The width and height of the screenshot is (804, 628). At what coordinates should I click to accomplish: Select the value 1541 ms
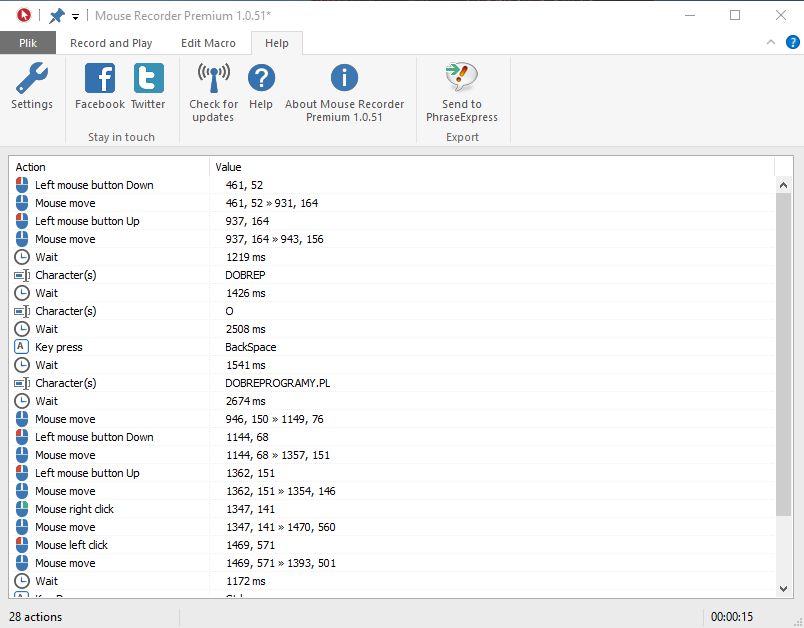coord(246,365)
